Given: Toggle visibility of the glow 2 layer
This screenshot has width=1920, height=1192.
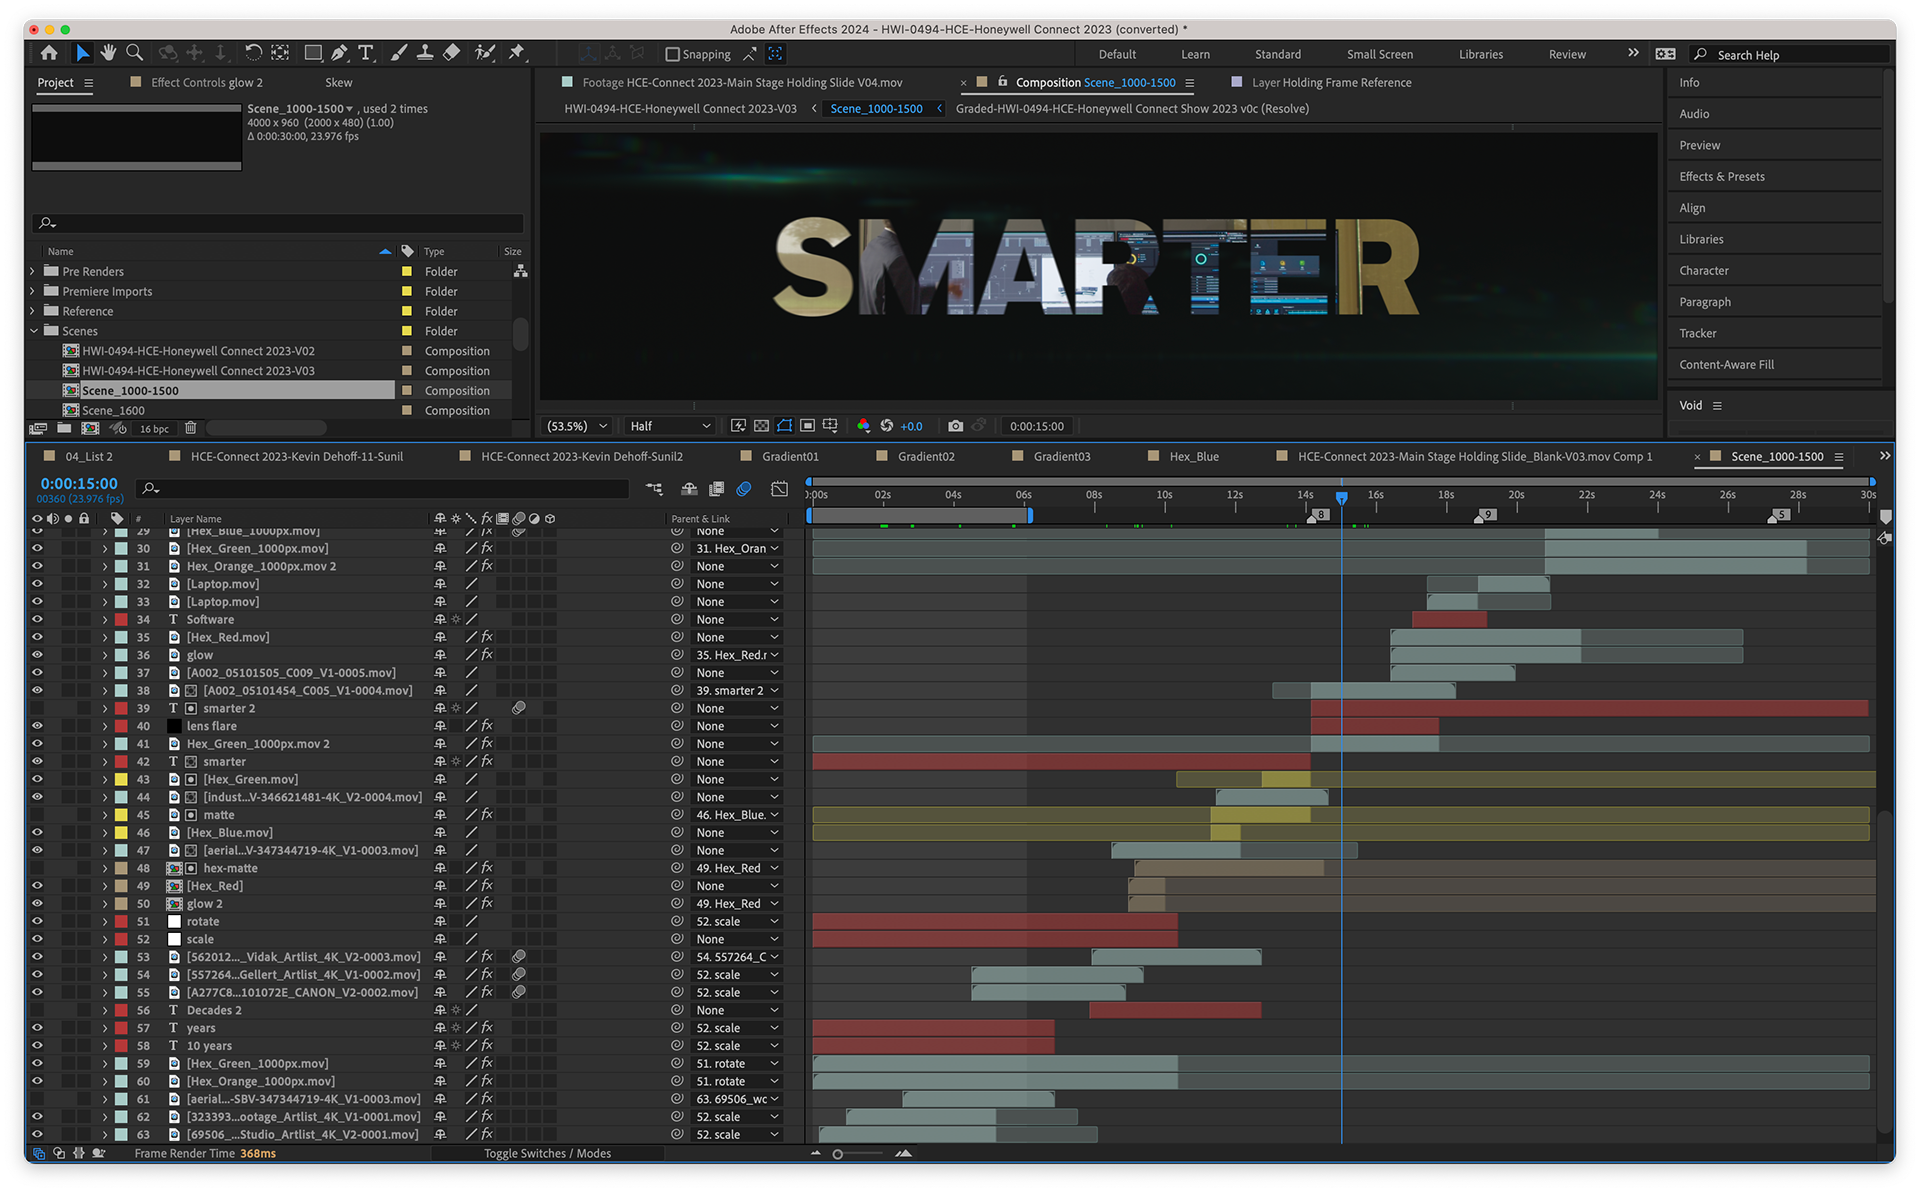Looking at the screenshot, I should click(x=37, y=904).
